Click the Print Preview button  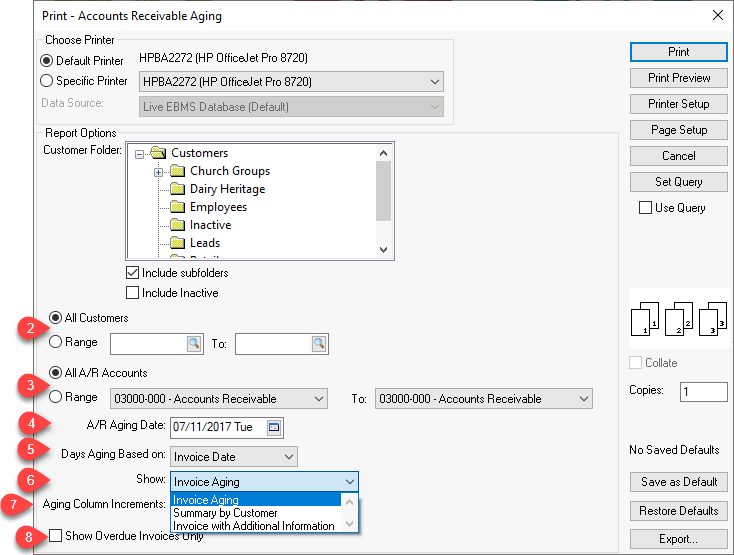678,78
